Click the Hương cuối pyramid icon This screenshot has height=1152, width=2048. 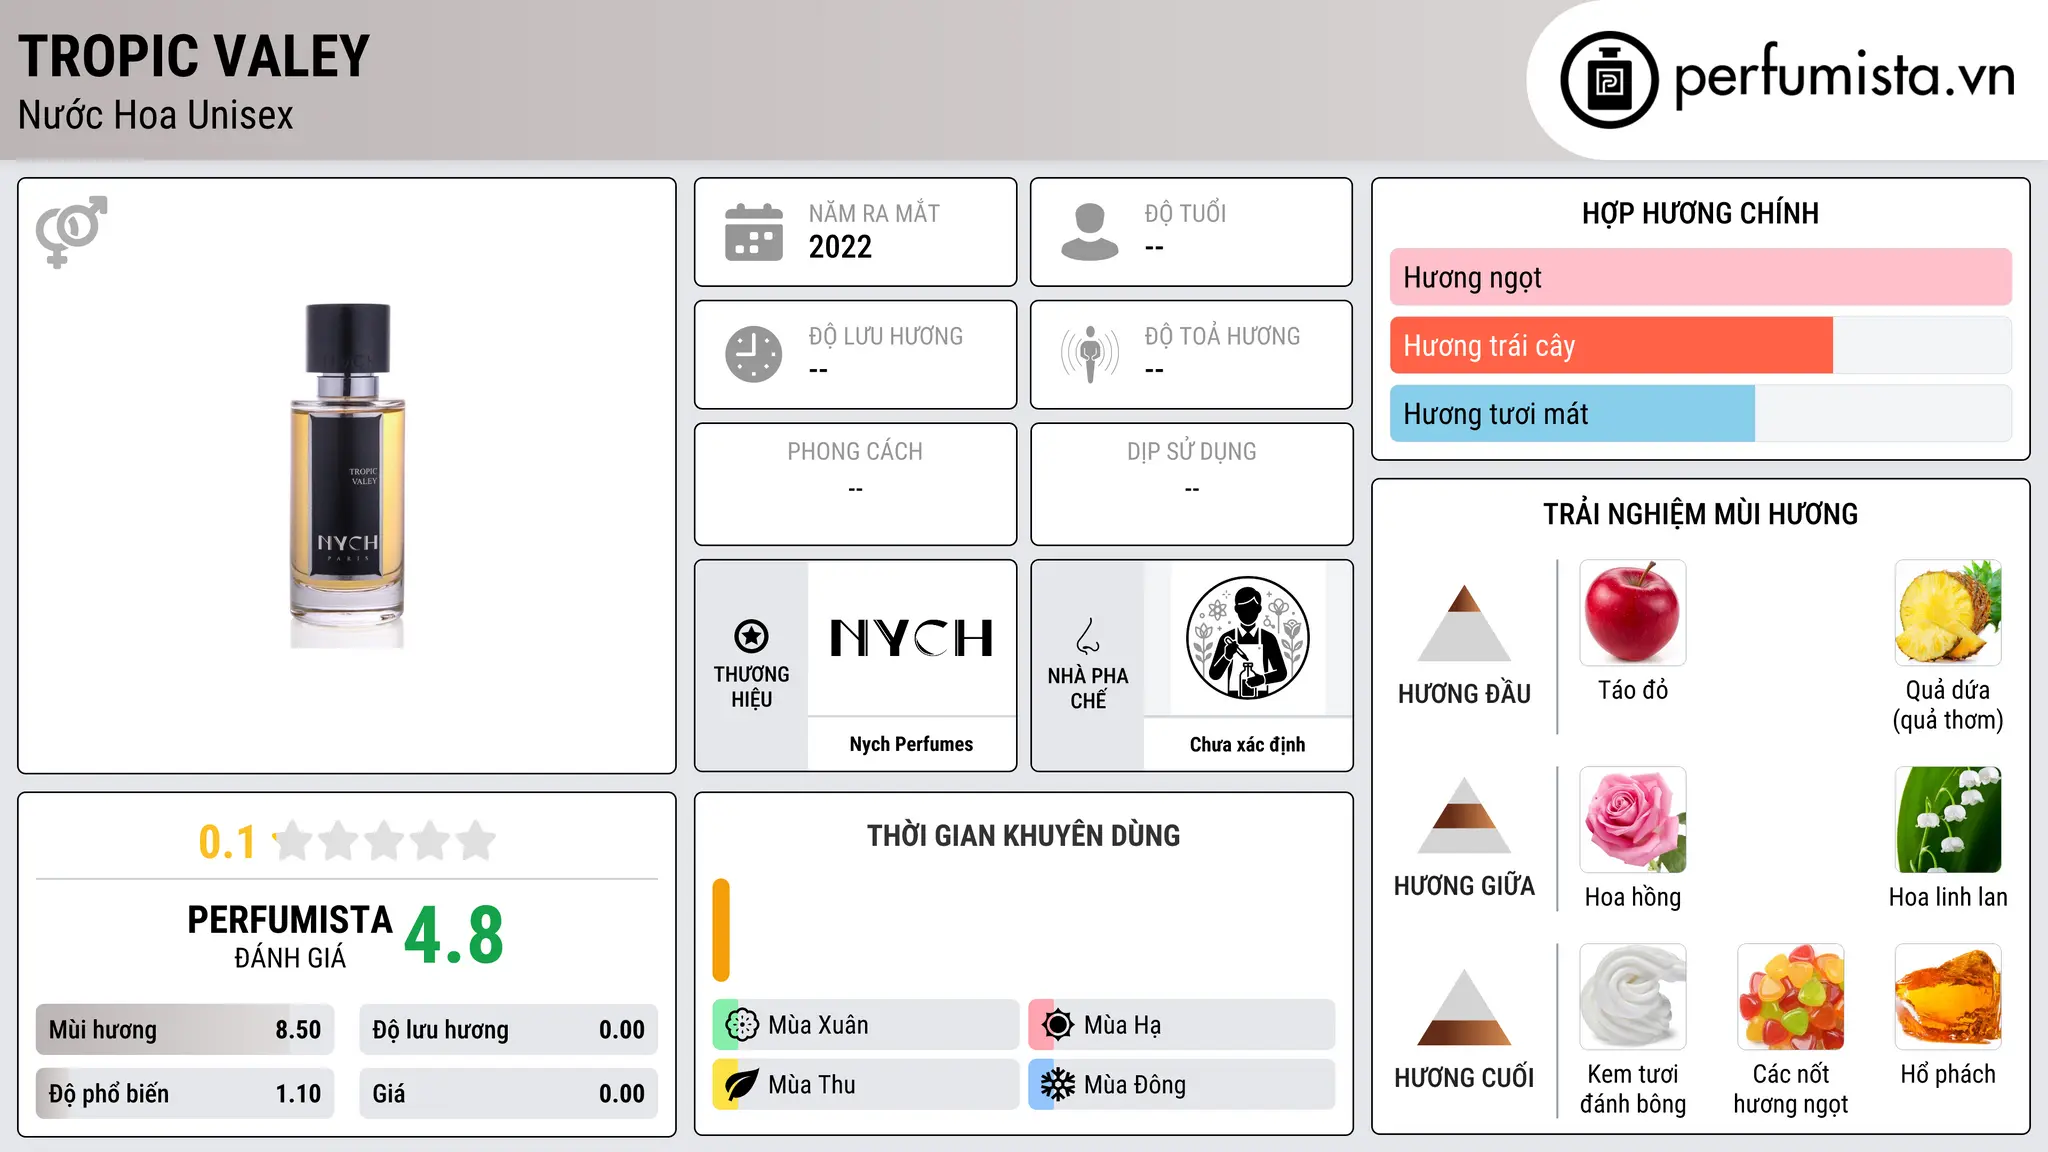(x=1464, y=1007)
